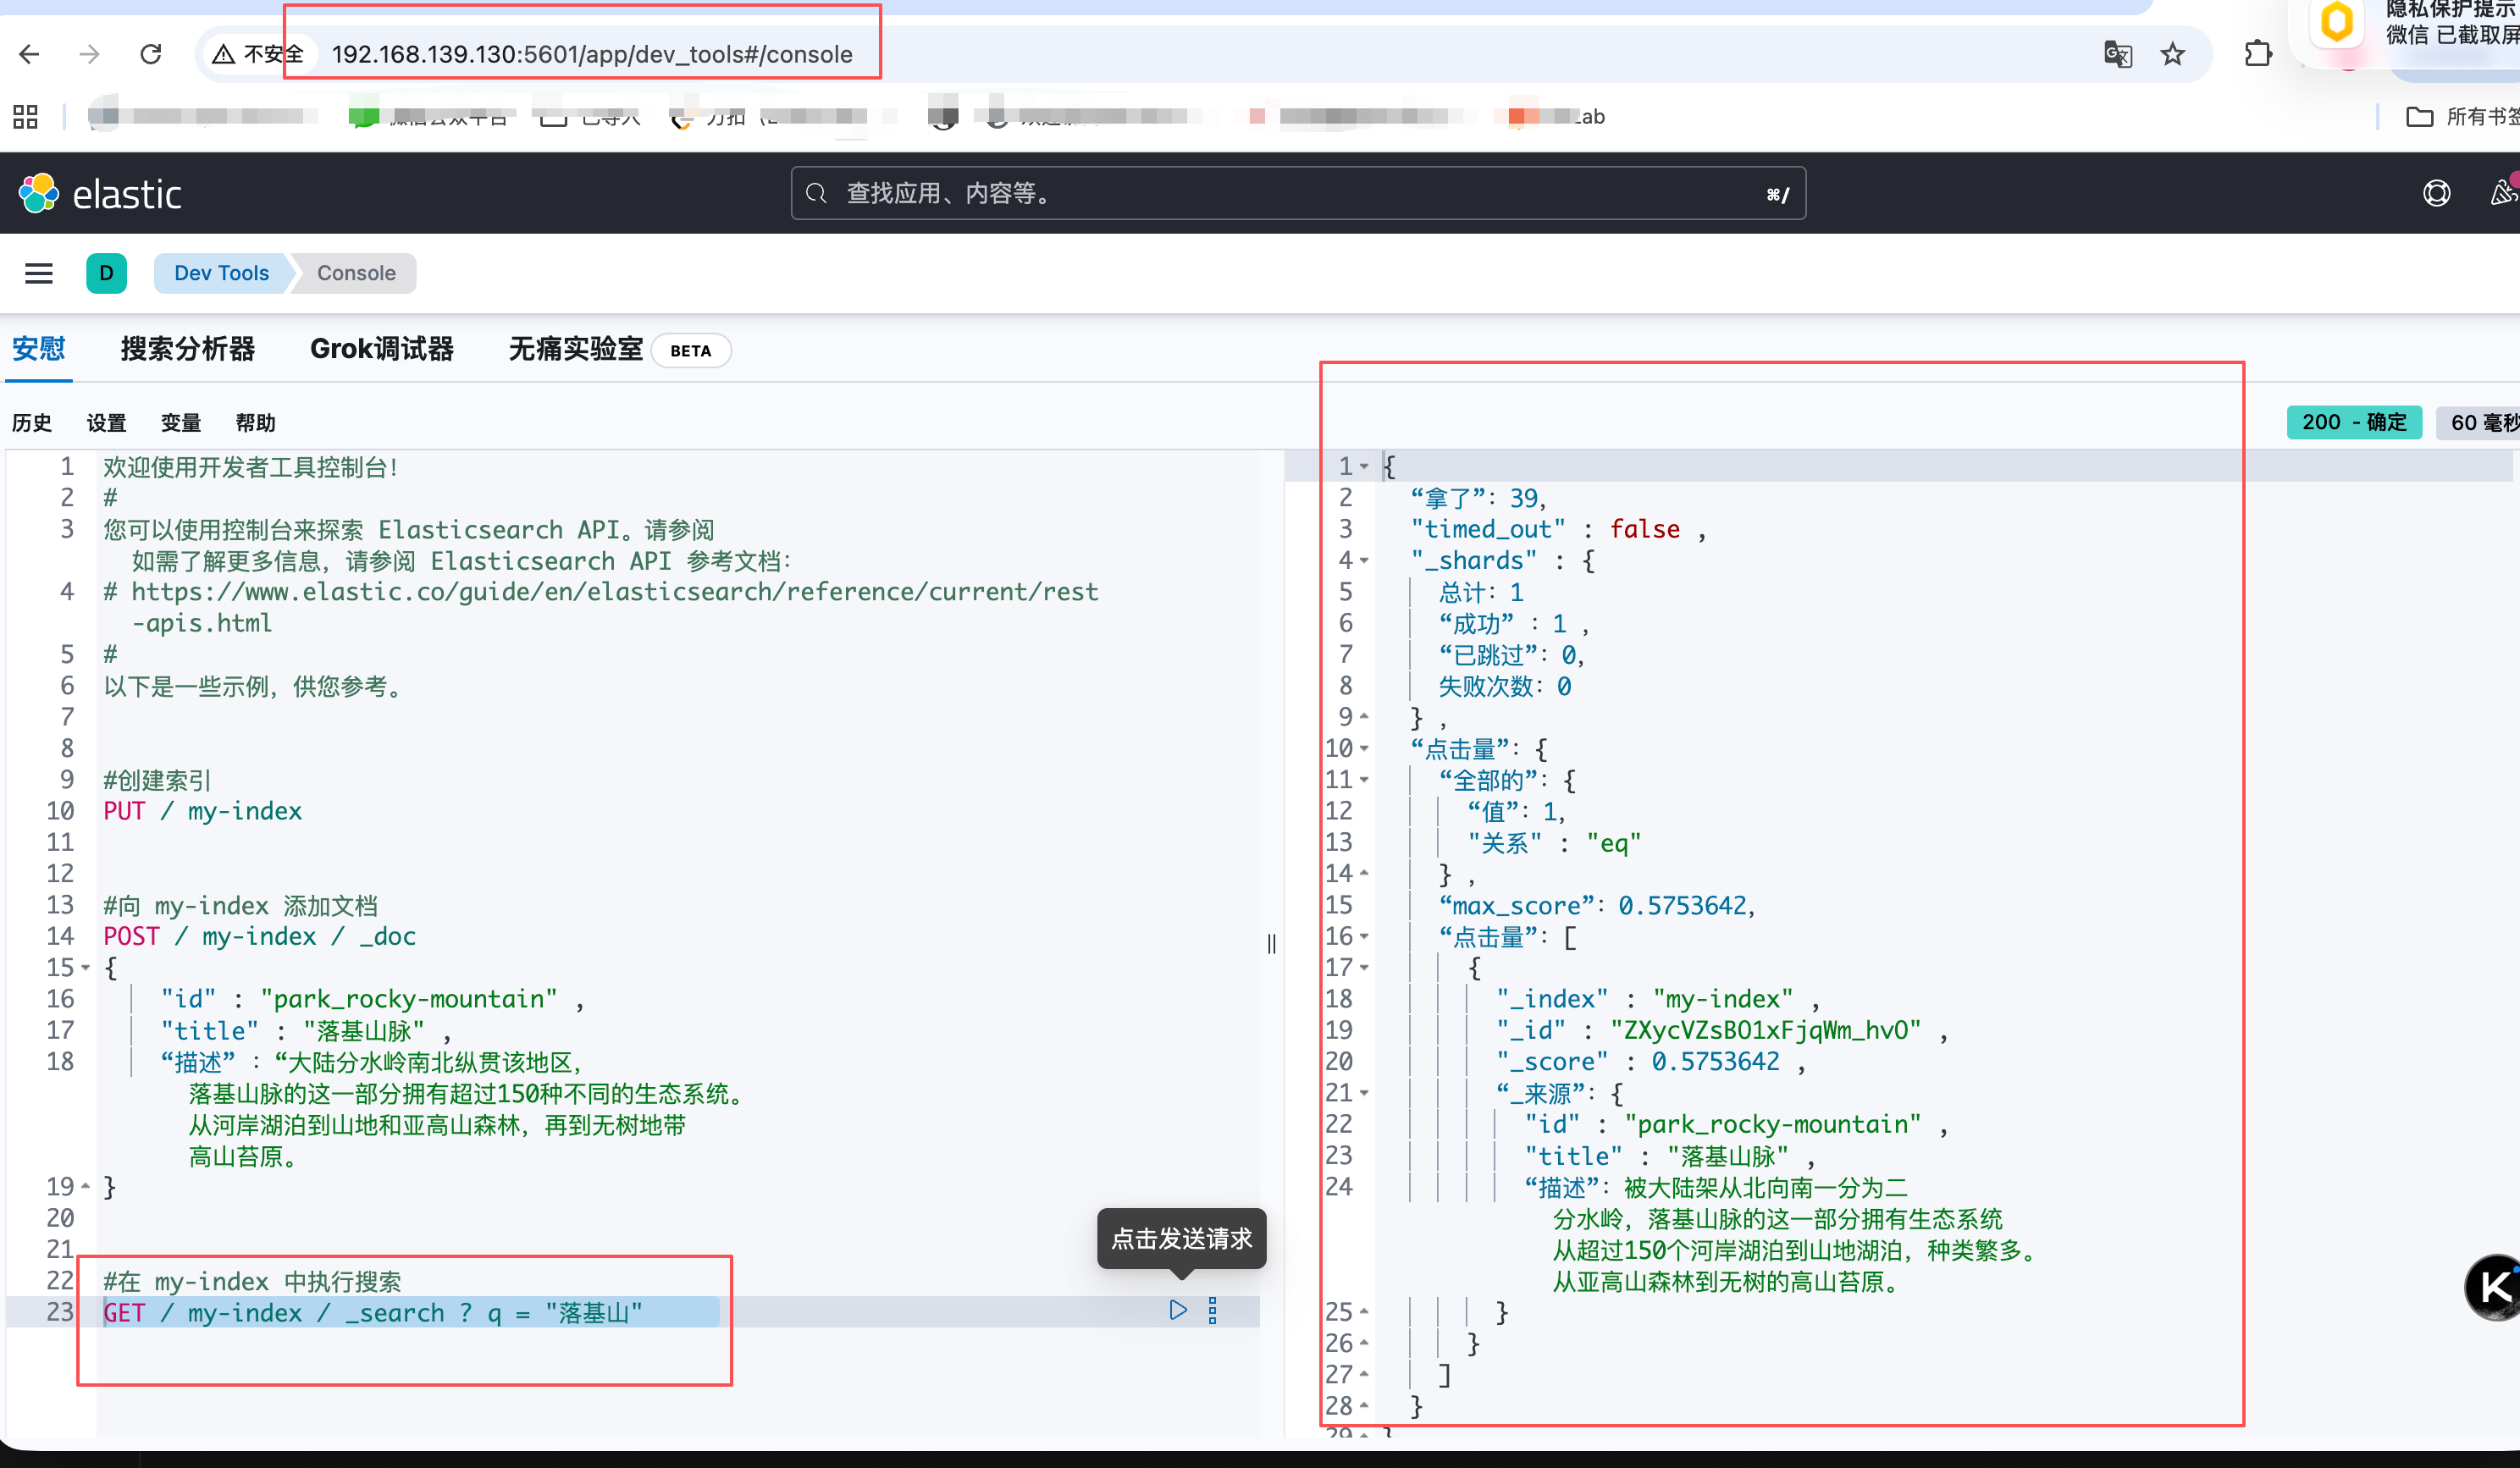Viewport: 2520px width, 1468px height.
Task: Open the browser extensions puzzle icon
Action: pyautogui.click(x=2258, y=54)
